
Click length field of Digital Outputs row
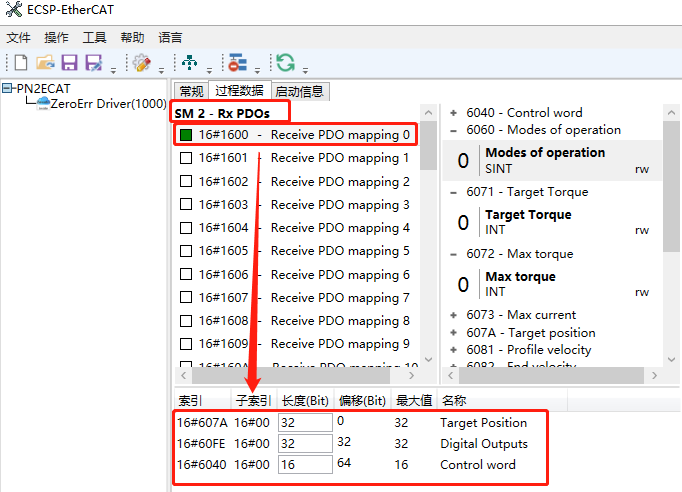(x=305, y=443)
